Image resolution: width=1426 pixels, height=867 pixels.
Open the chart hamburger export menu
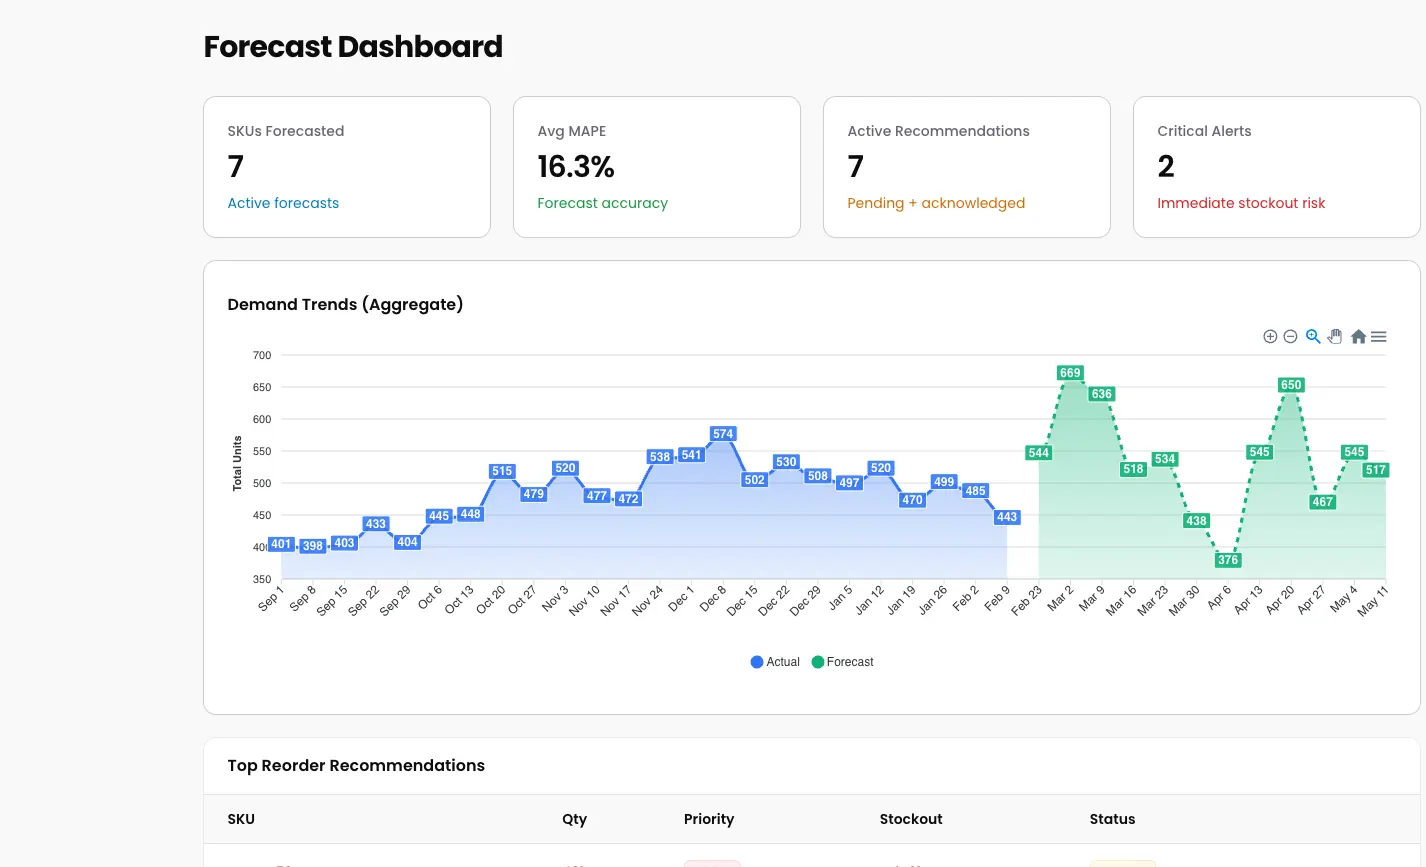pyautogui.click(x=1379, y=337)
